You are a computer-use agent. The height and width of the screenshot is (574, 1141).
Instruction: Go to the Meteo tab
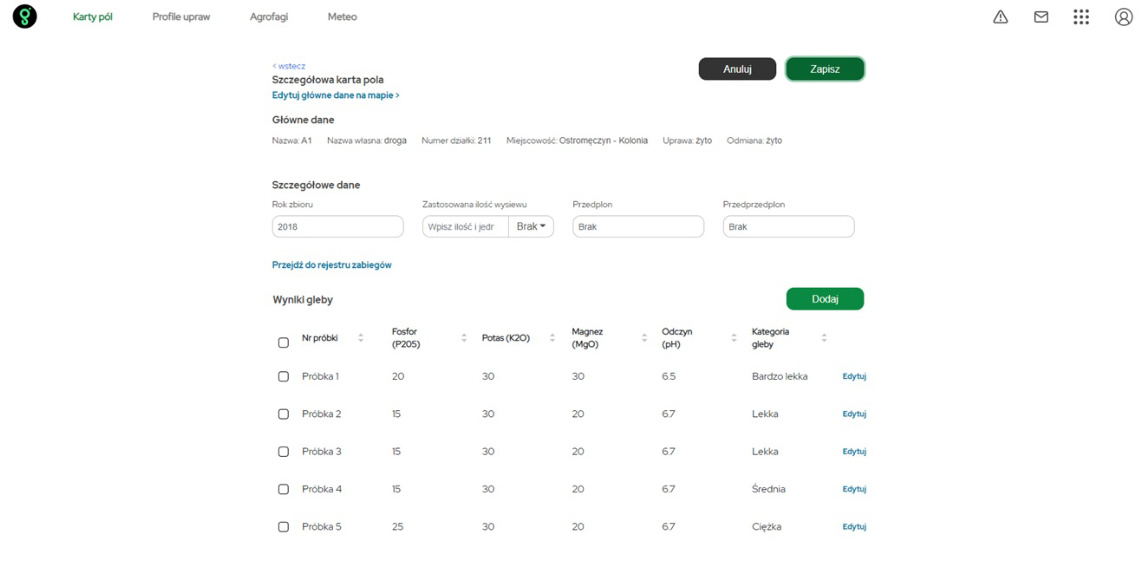(342, 17)
